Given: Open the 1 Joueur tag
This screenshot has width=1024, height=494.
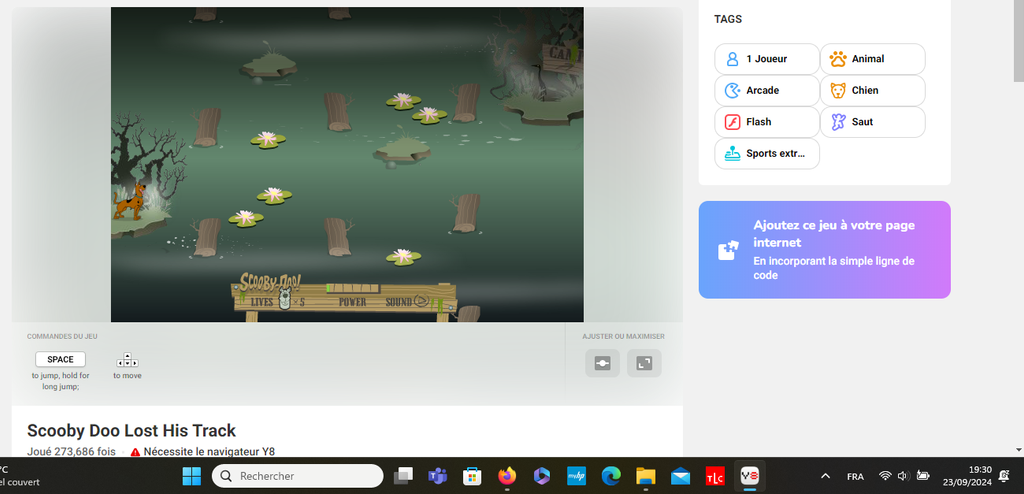Looking at the screenshot, I should (x=766, y=59).
